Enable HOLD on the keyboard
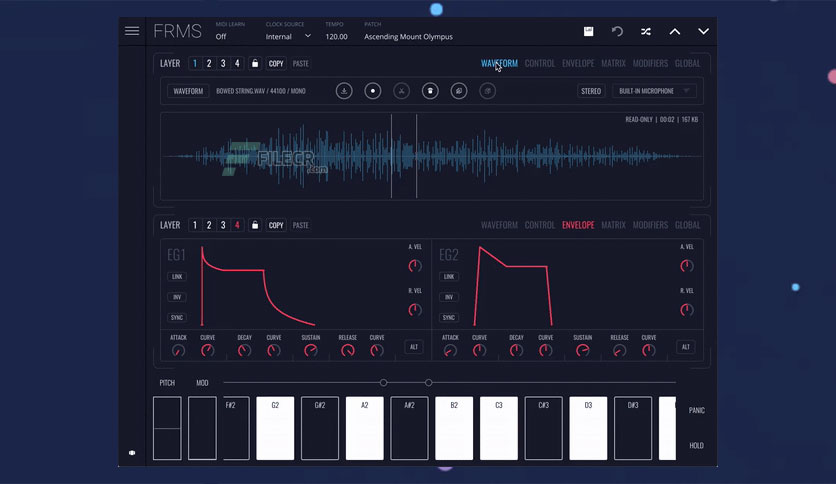This screenshot has height=484, width=836. [x=696, y=446]
